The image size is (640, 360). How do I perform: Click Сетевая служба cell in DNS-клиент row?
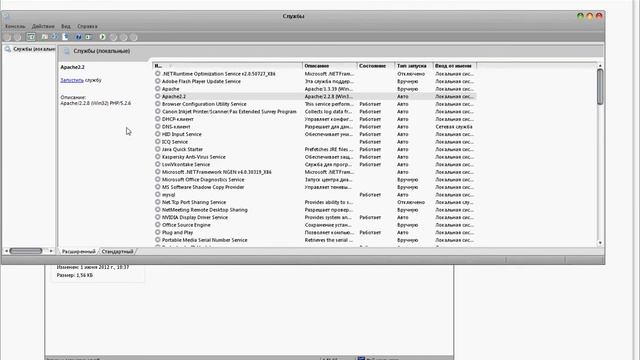click(454, 127)
